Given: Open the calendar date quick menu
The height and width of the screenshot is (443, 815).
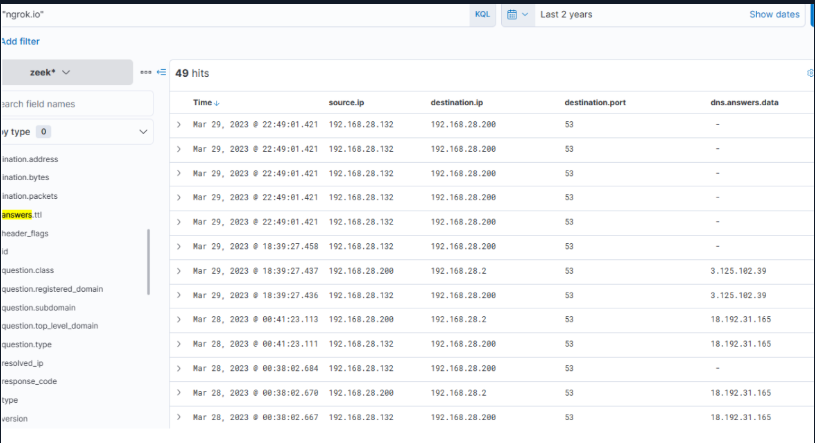Looking at the screenshot, I should click(518, 15).
